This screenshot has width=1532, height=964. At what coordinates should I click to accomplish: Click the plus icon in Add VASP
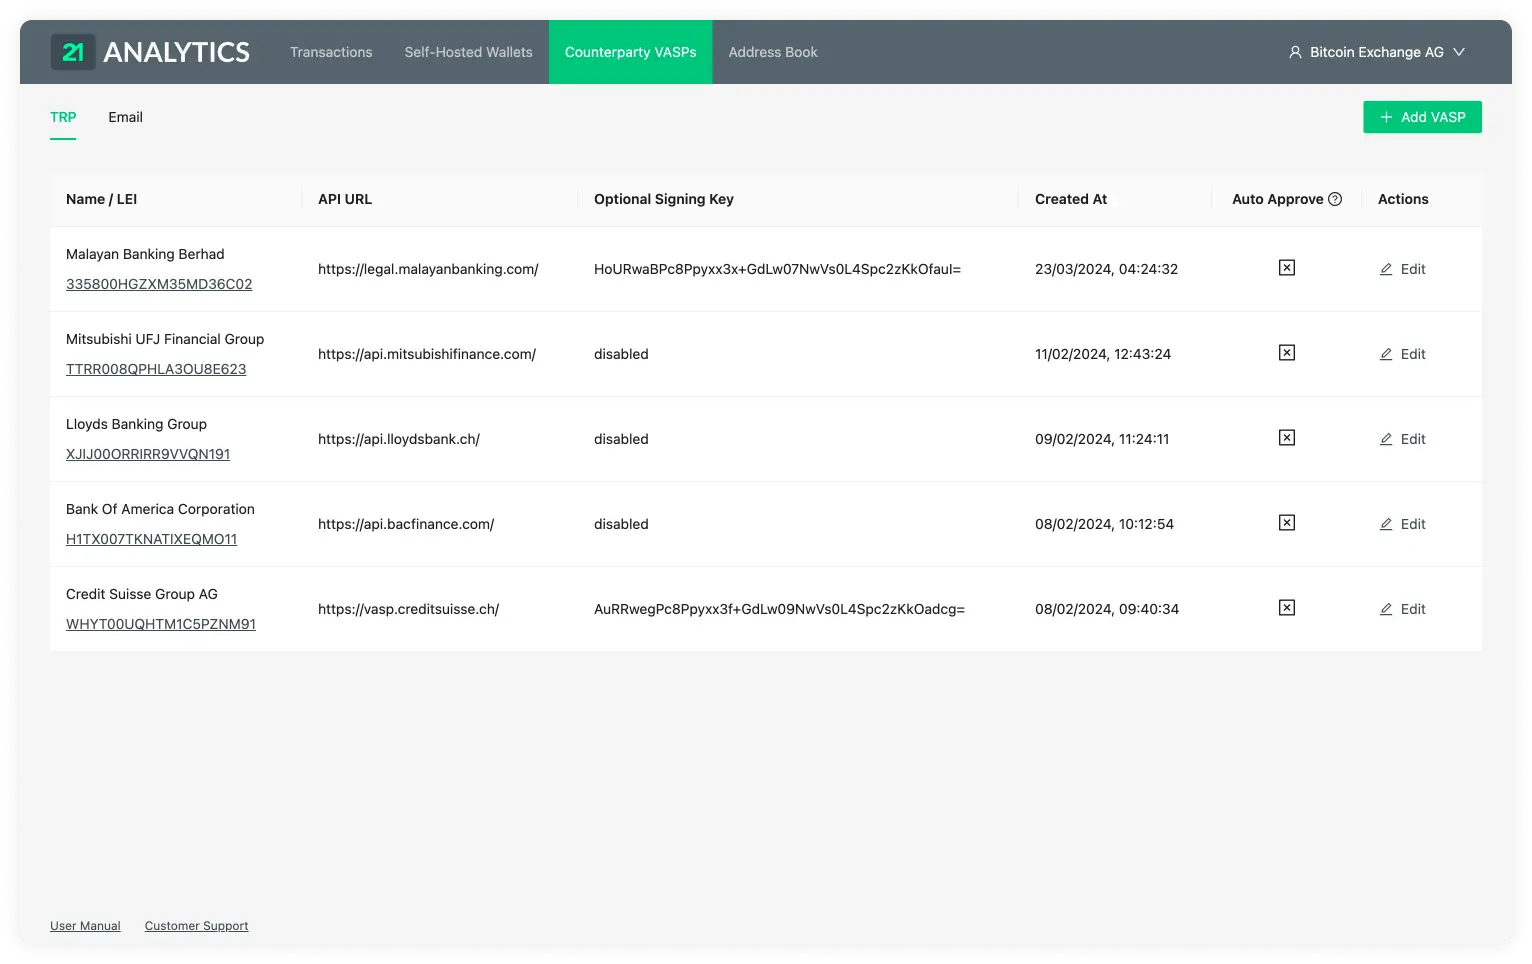click(x=1386, y=117)
